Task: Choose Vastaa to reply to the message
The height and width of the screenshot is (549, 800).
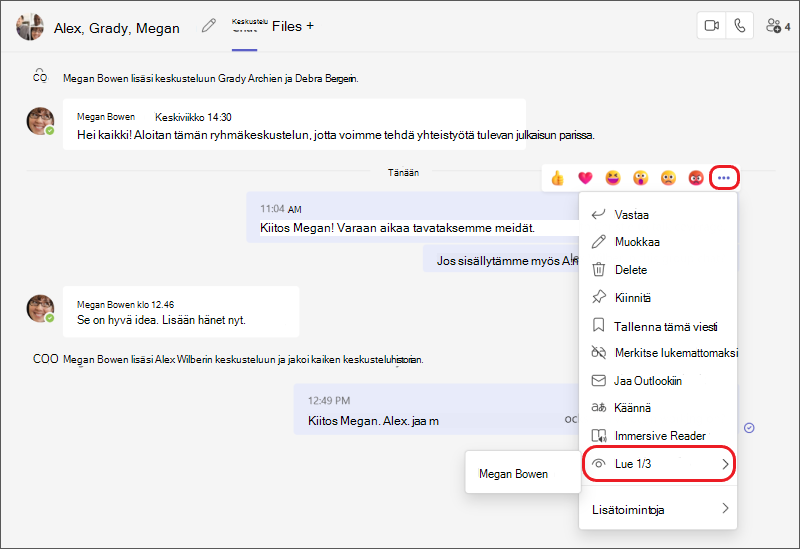Action: [x=659, y=215]
